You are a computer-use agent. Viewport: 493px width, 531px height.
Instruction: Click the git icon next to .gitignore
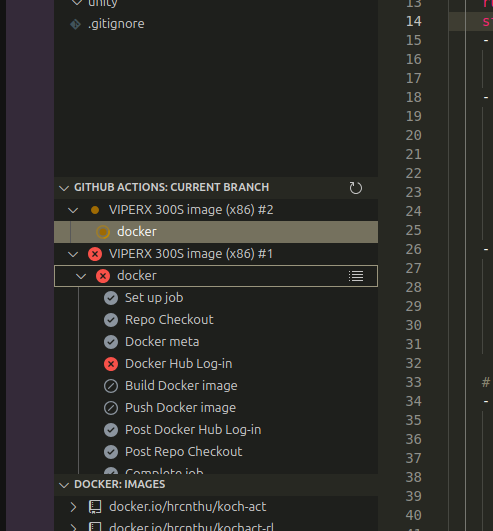point(75,24)
